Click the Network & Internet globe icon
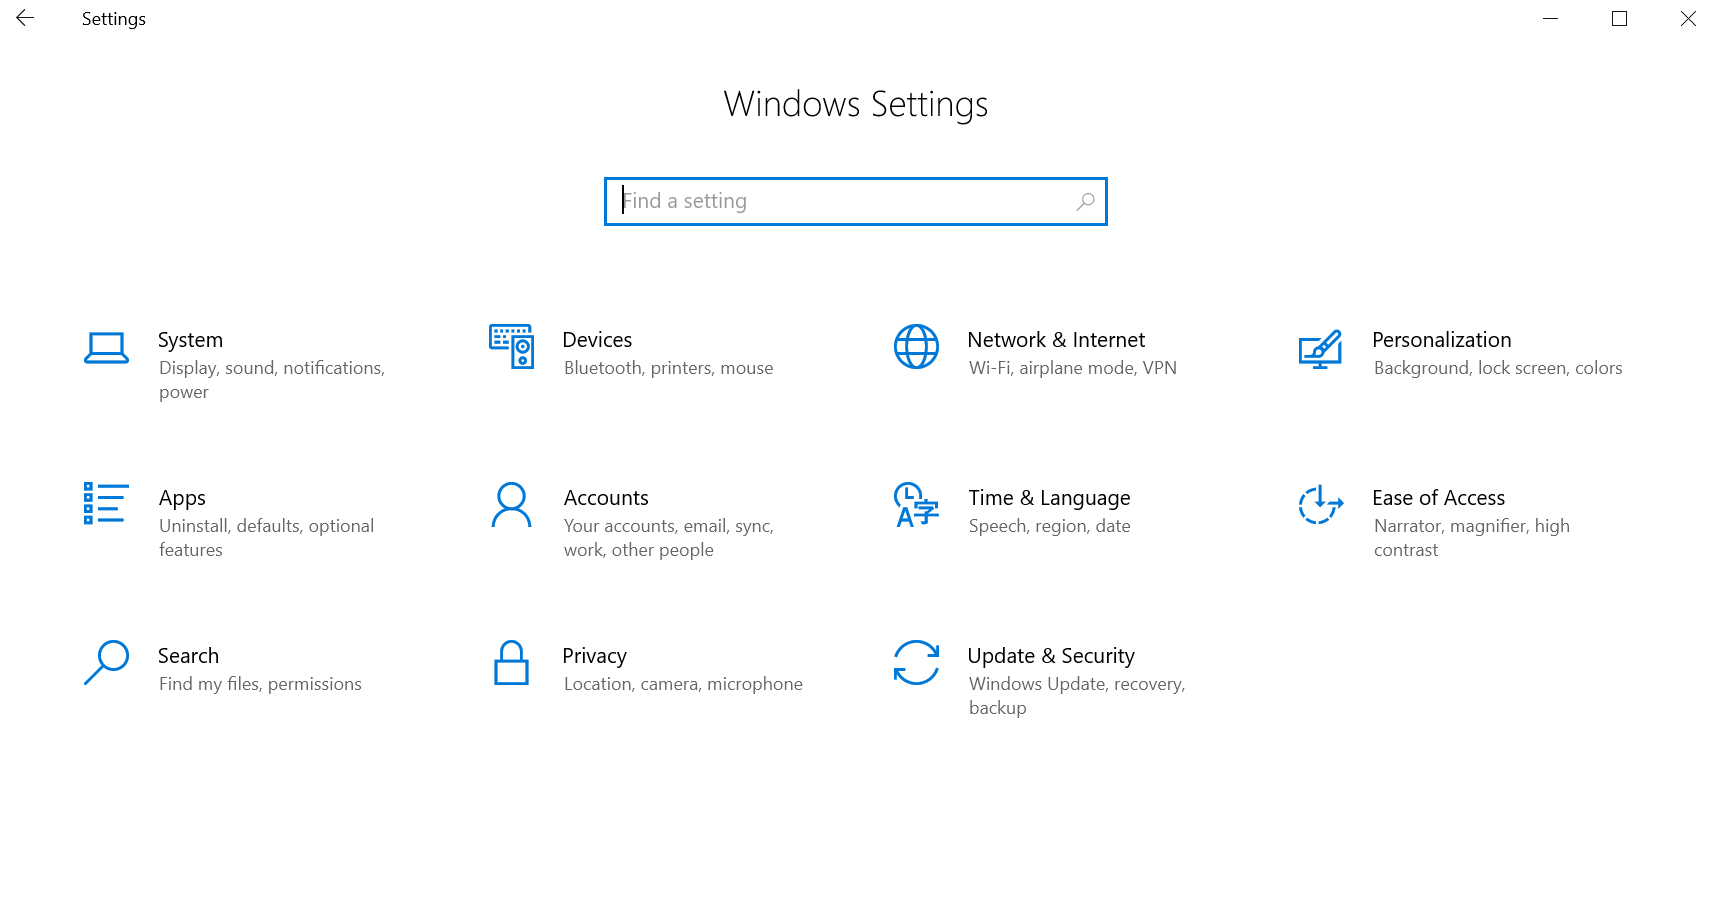 point(916,347)
